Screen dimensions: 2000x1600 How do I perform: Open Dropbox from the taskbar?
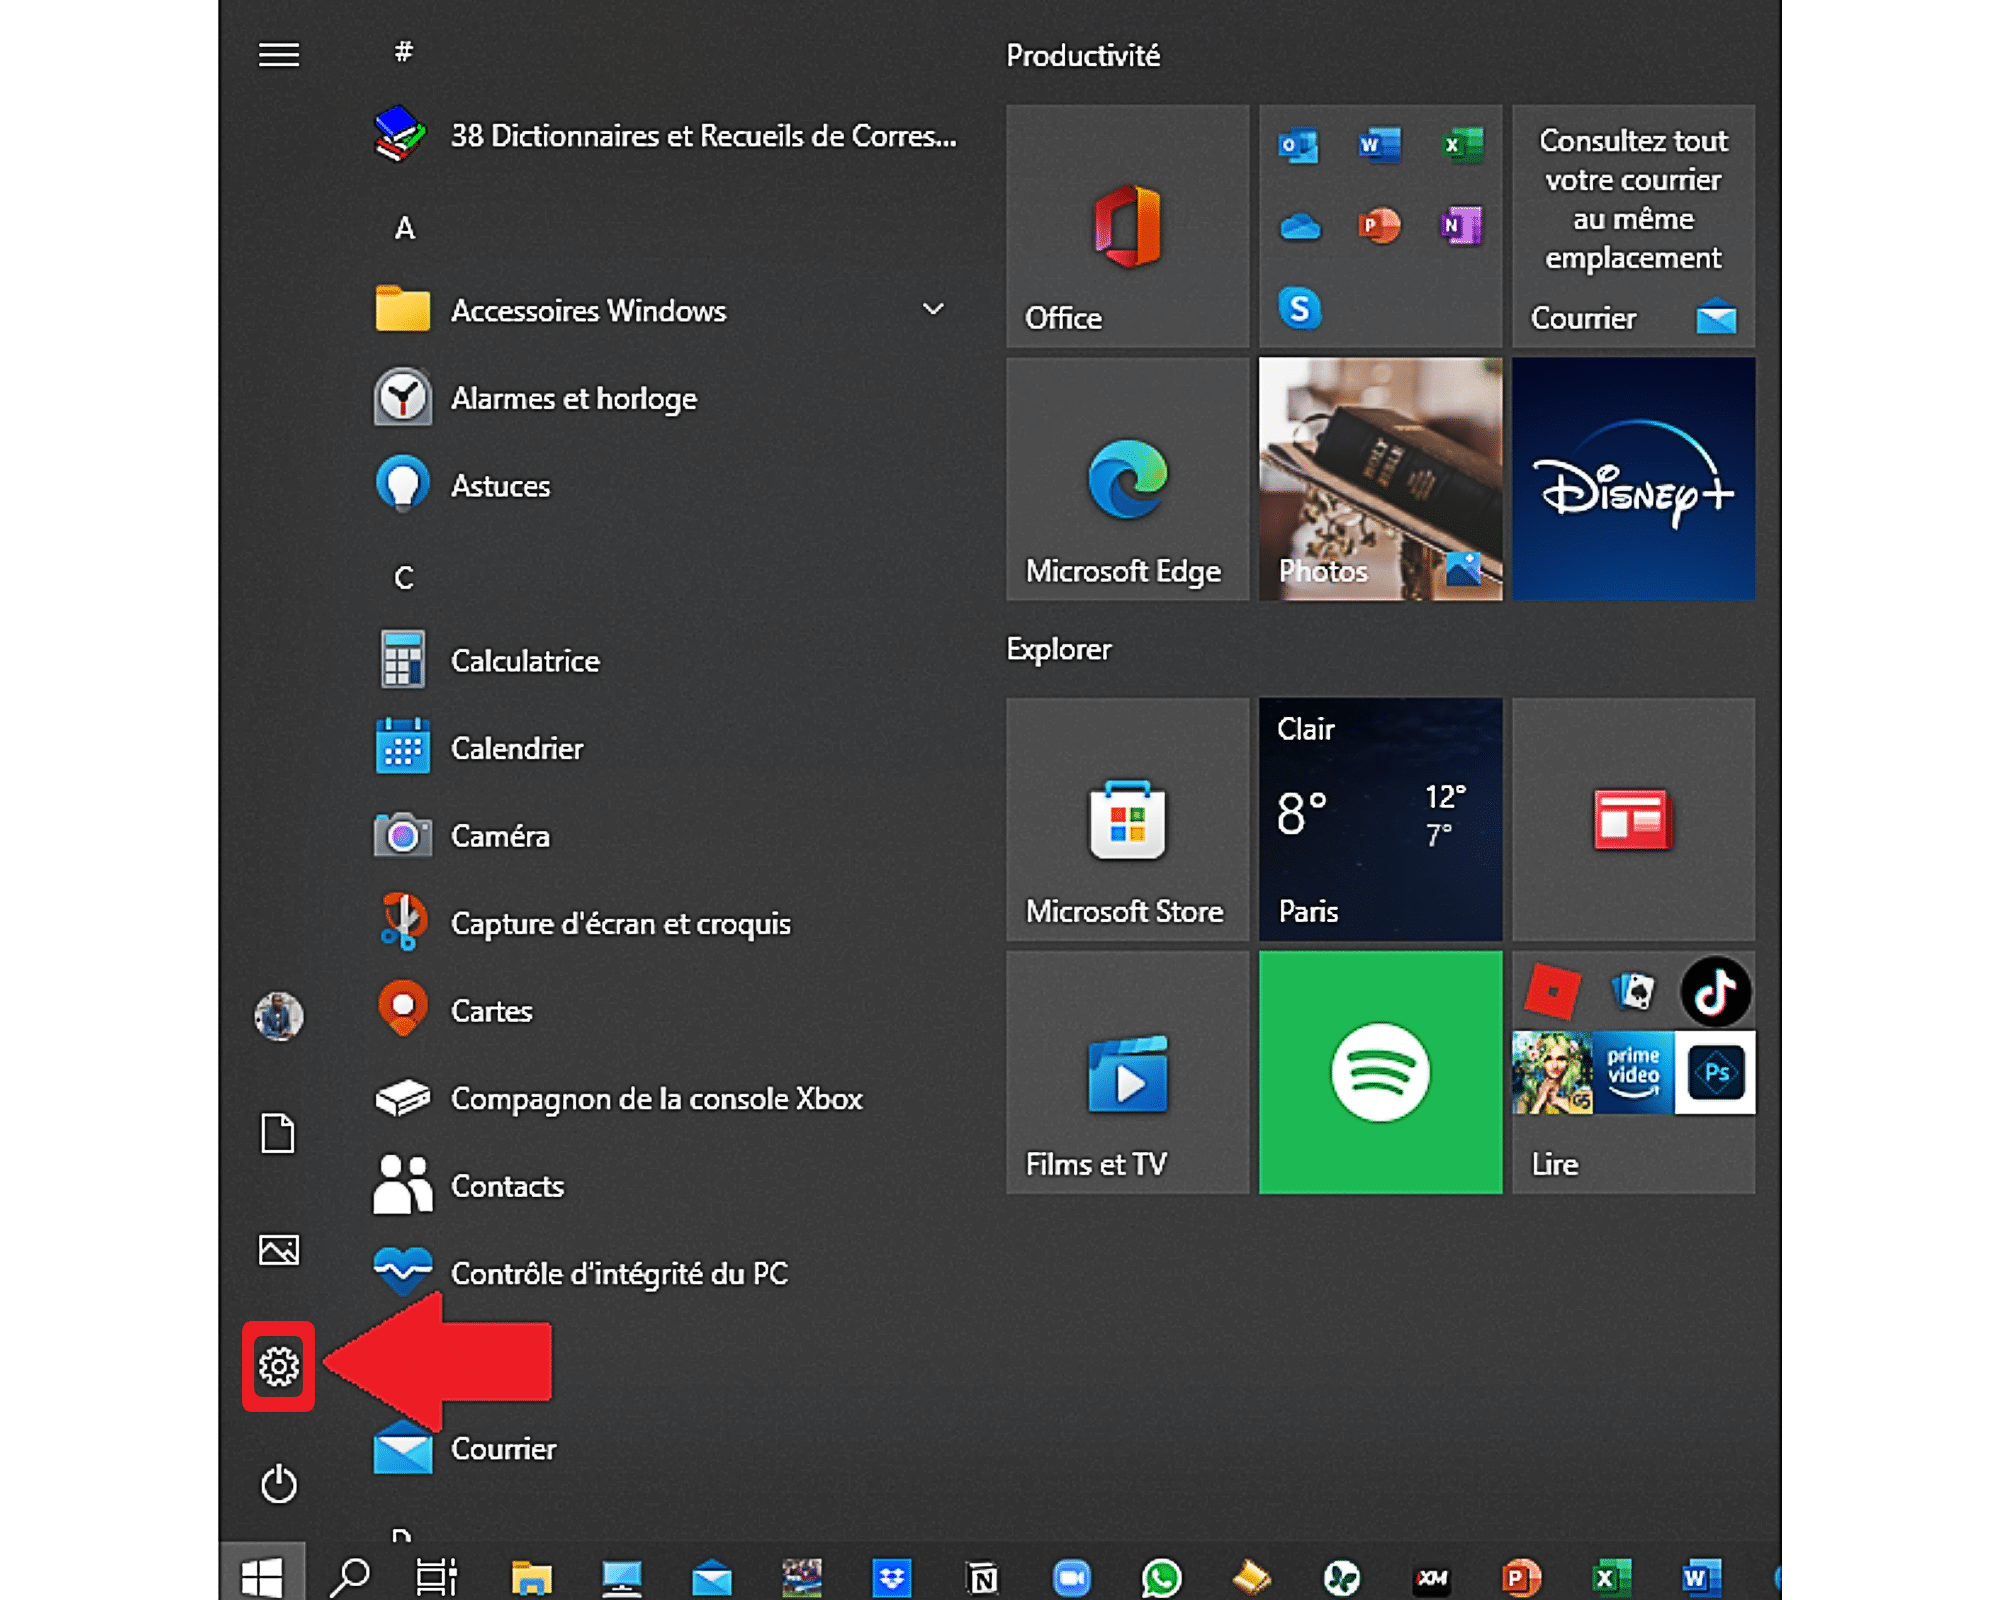[x=891, y=1577]
